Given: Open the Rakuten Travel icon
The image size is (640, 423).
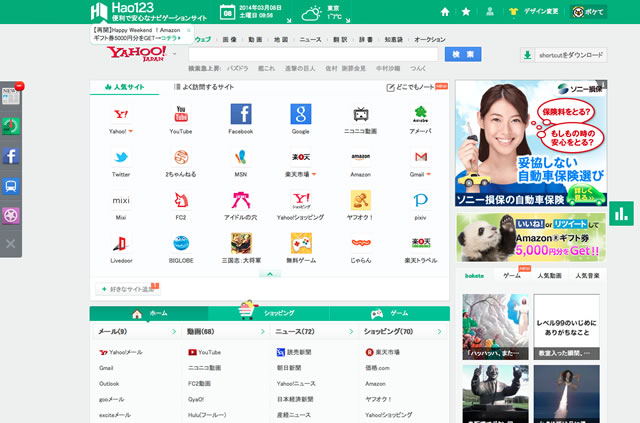Looking at the screenshot, I should 420,243.
